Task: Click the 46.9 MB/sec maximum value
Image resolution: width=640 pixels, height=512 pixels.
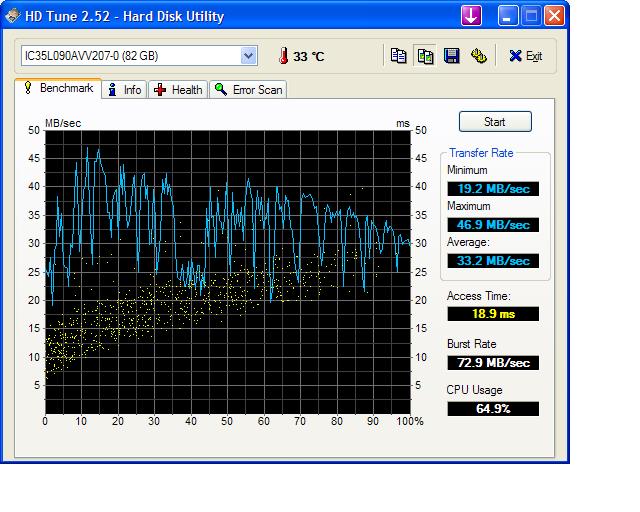Action: [x=493, y=225]
